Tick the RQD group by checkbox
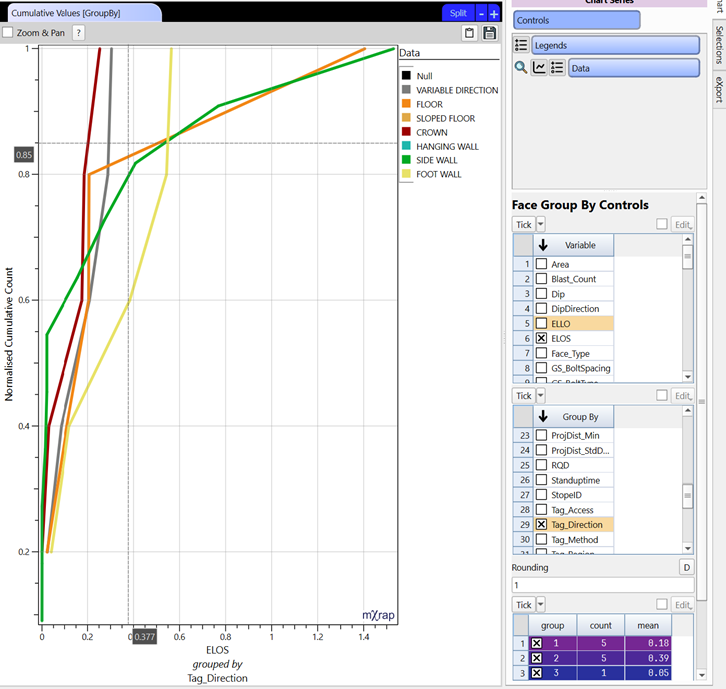The image size is (726, 689). [541, 465]
